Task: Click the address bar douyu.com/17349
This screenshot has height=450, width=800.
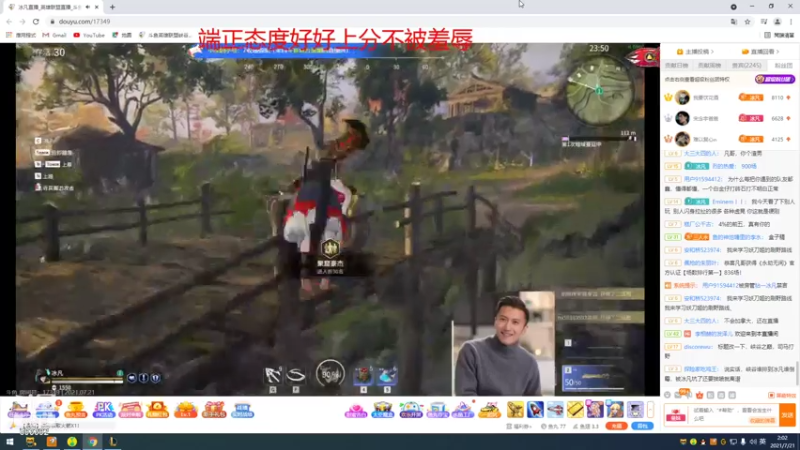Action: click(84, 21)
